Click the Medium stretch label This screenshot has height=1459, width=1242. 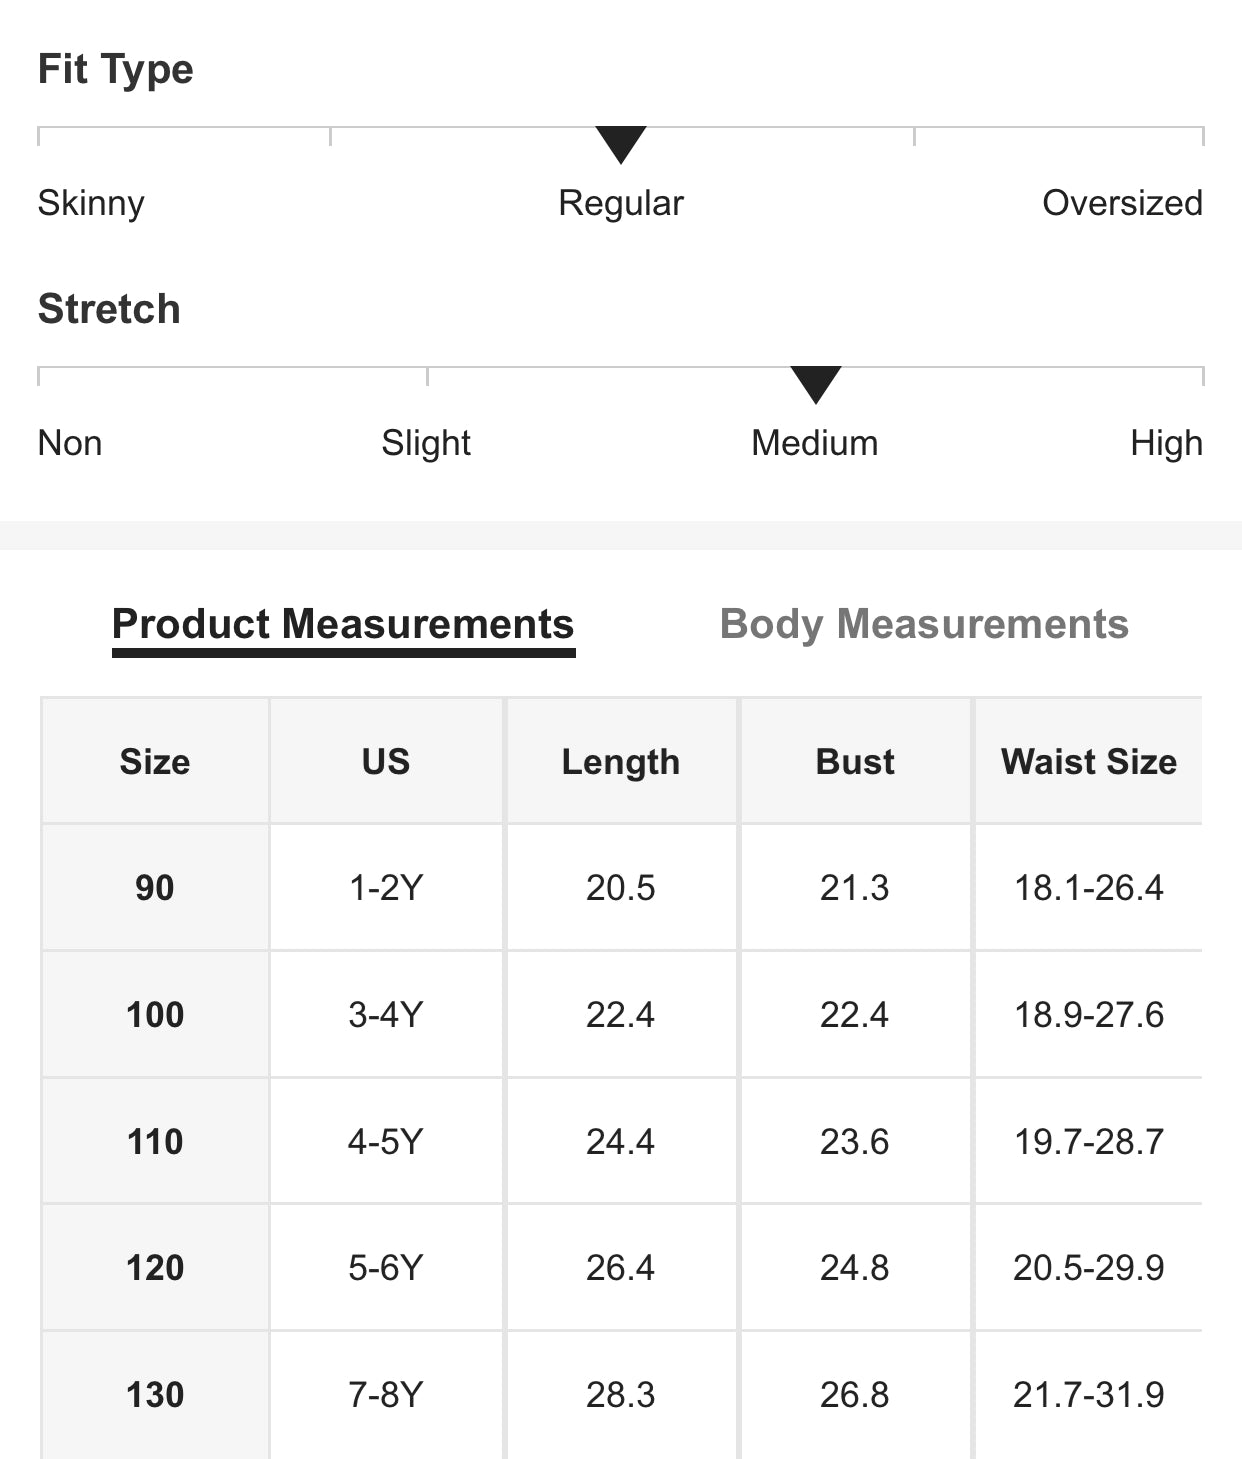point(815,443)
